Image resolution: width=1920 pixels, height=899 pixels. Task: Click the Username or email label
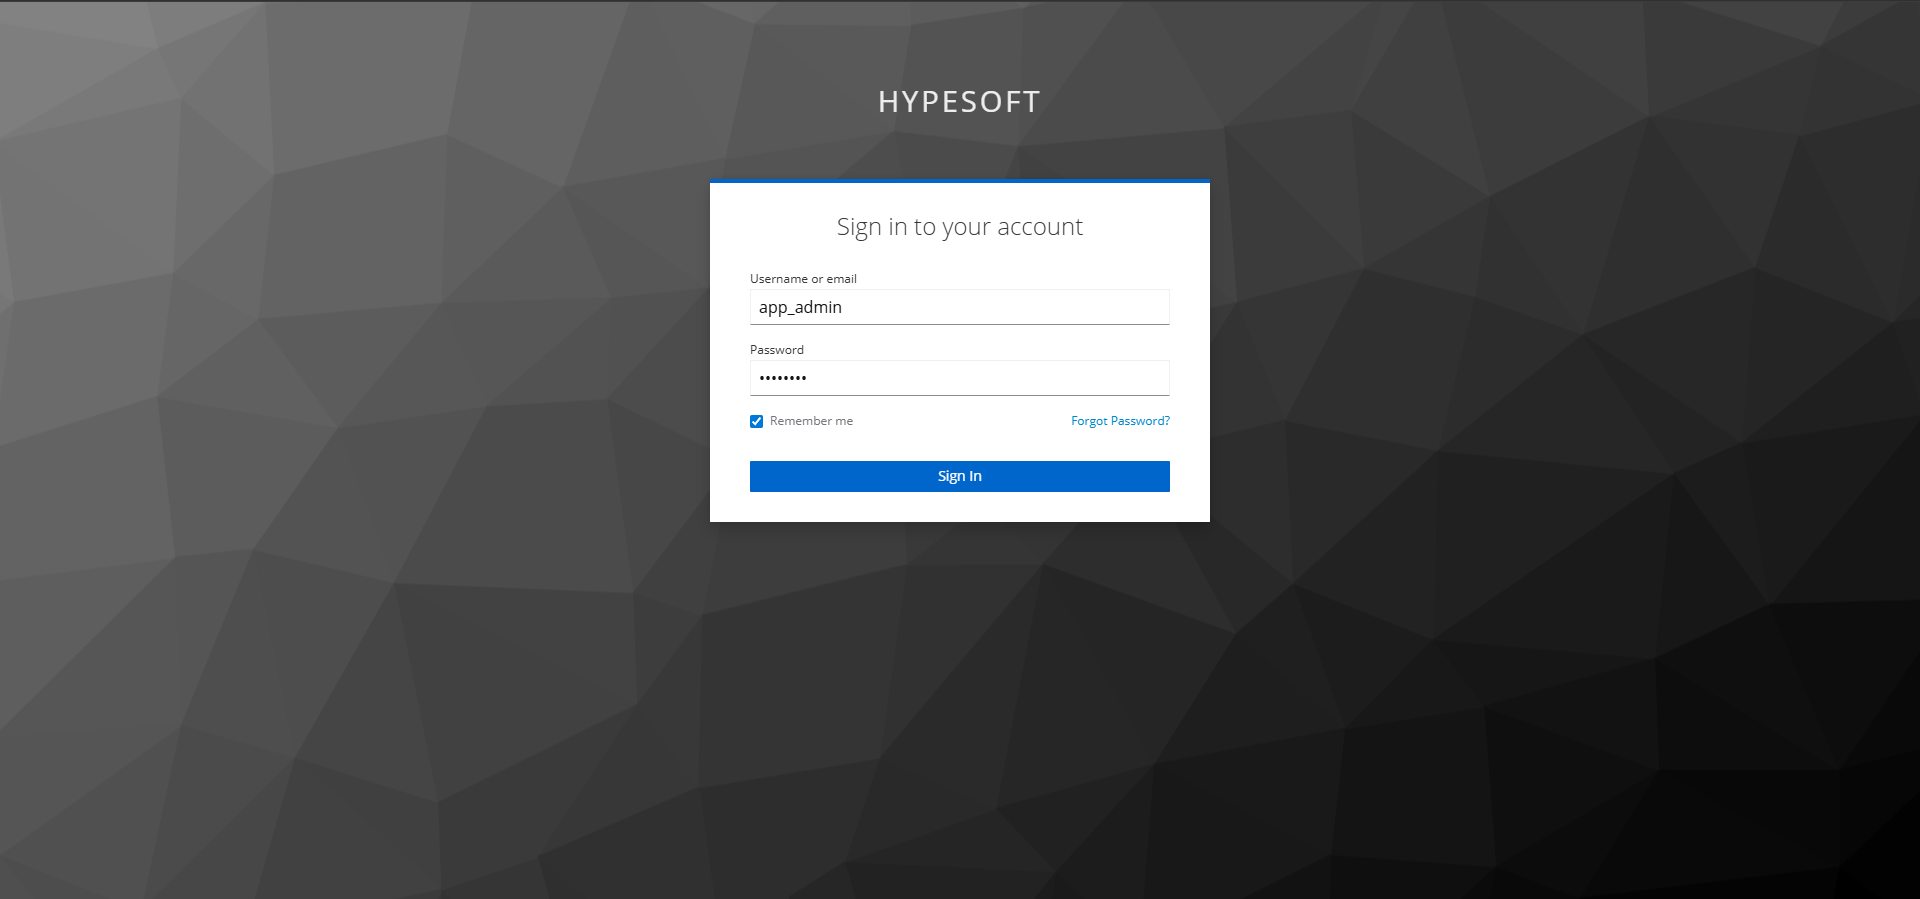[803, 279]
